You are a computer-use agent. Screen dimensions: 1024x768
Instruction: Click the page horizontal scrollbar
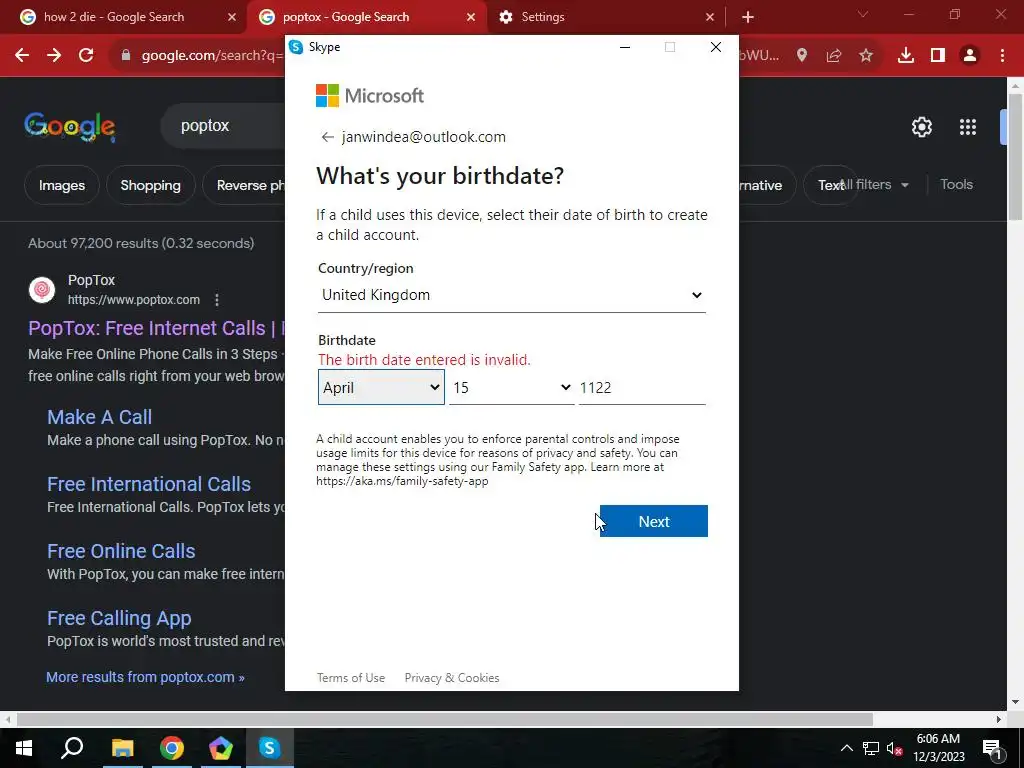coord(444,719)
